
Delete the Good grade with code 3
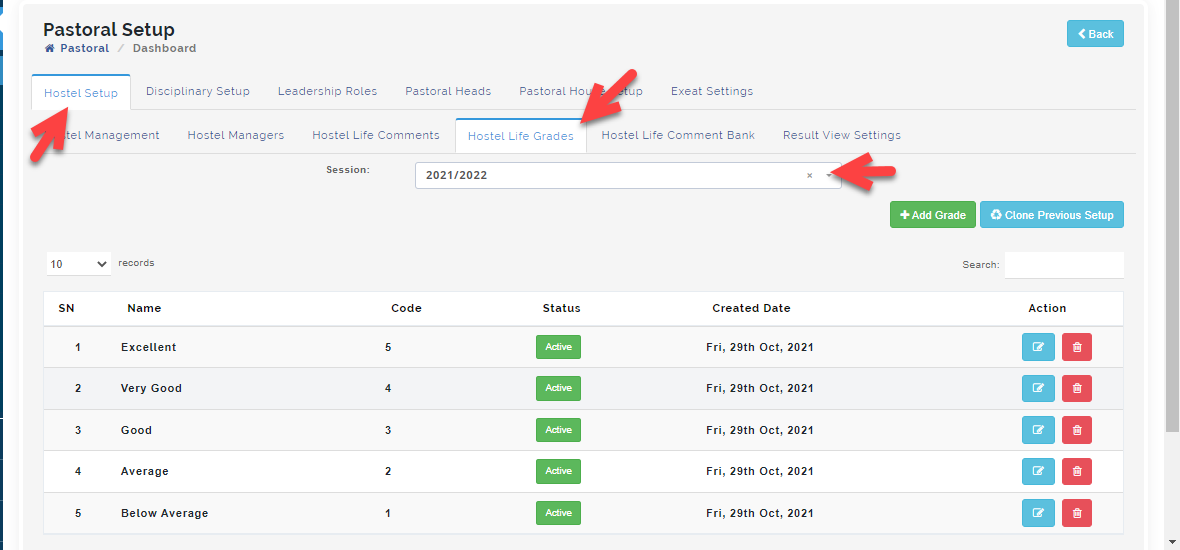[x=1076, y=430]
